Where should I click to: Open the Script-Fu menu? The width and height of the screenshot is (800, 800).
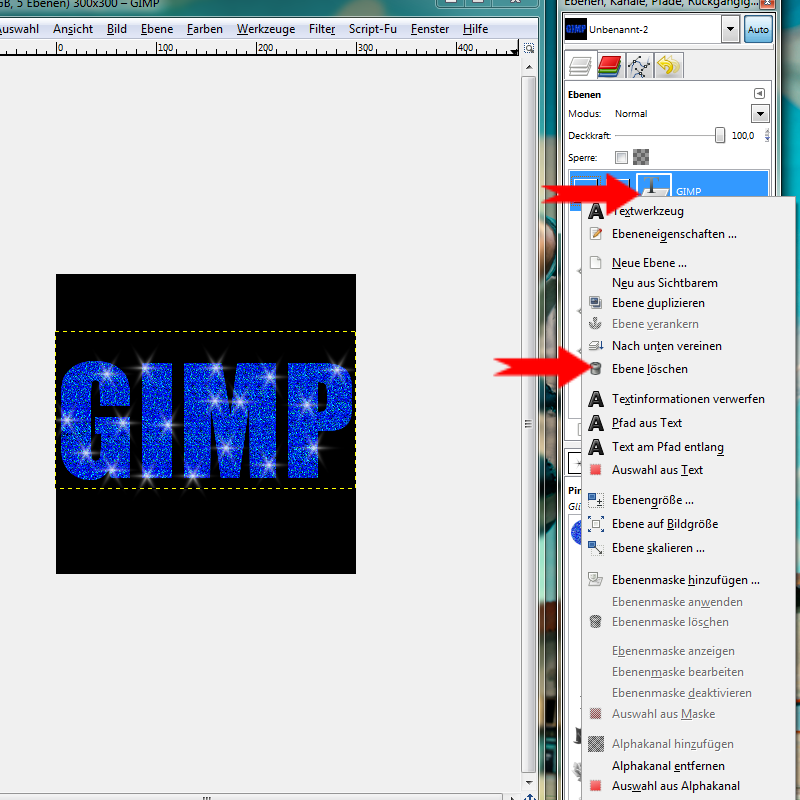[x=373, y=29]
